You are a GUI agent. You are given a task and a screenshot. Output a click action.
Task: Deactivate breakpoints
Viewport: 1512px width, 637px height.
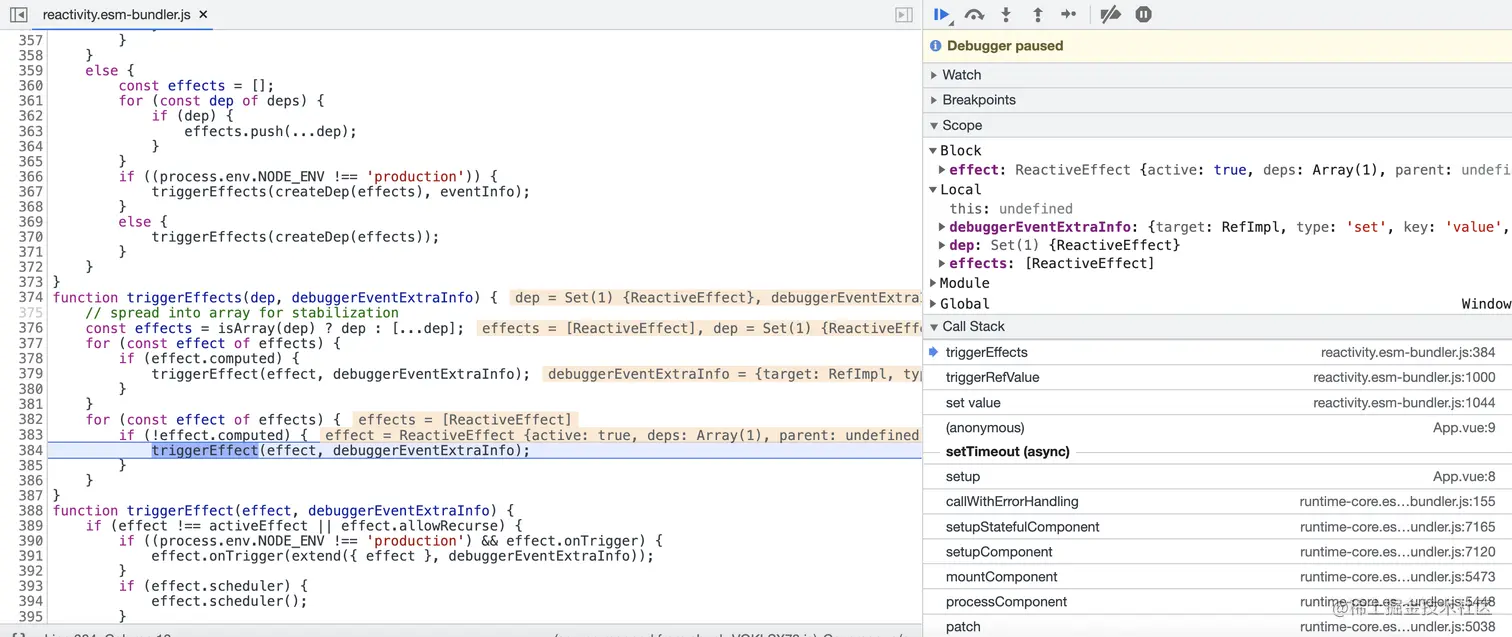pos(1110,15)
